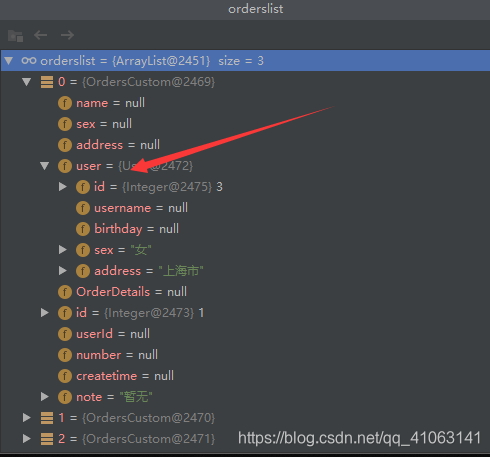Click the orderslist window title
490x457 pixels.
[256, 9]
